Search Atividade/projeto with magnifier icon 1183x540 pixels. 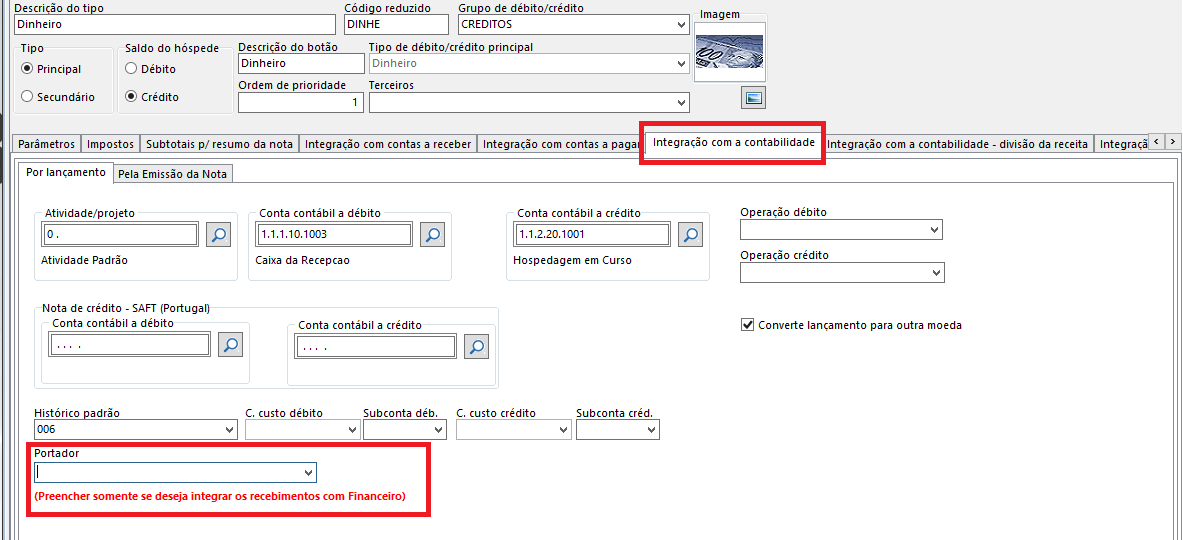pyautogui.click(x=219, y=235)
